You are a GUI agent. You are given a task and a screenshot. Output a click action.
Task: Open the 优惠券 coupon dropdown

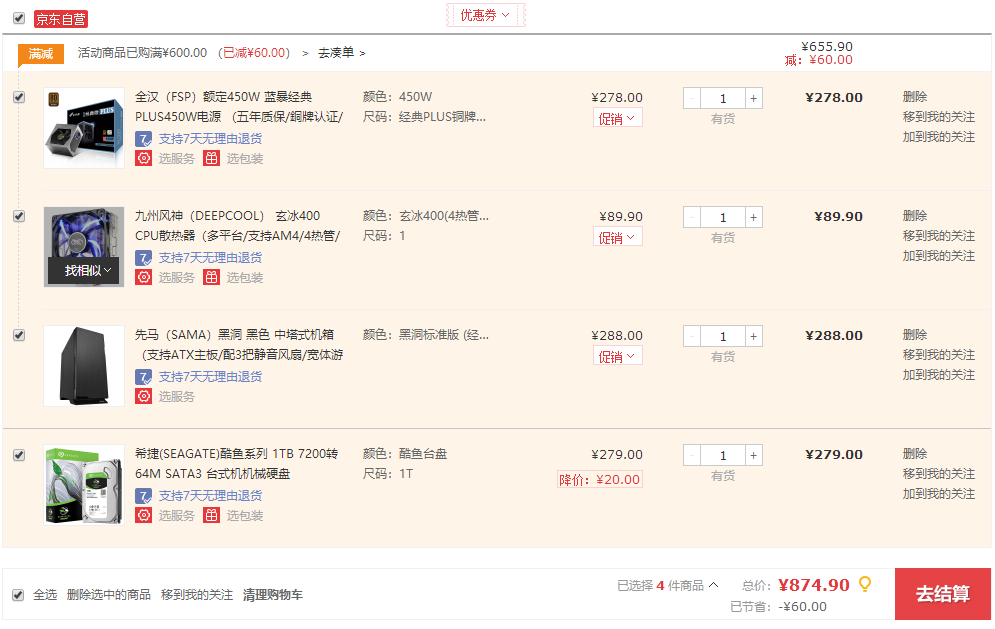(x=485, y=15)
